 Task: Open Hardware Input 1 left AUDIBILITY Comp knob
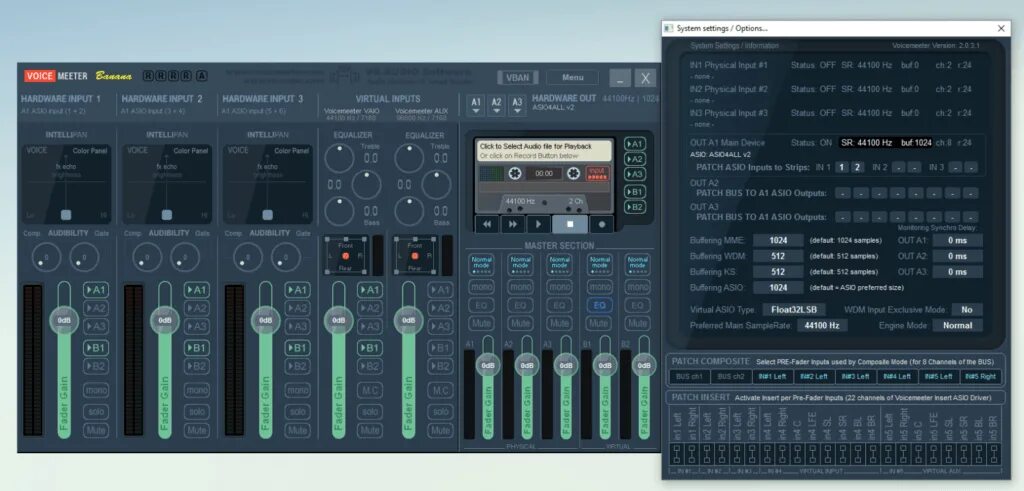tap(46, 257)
